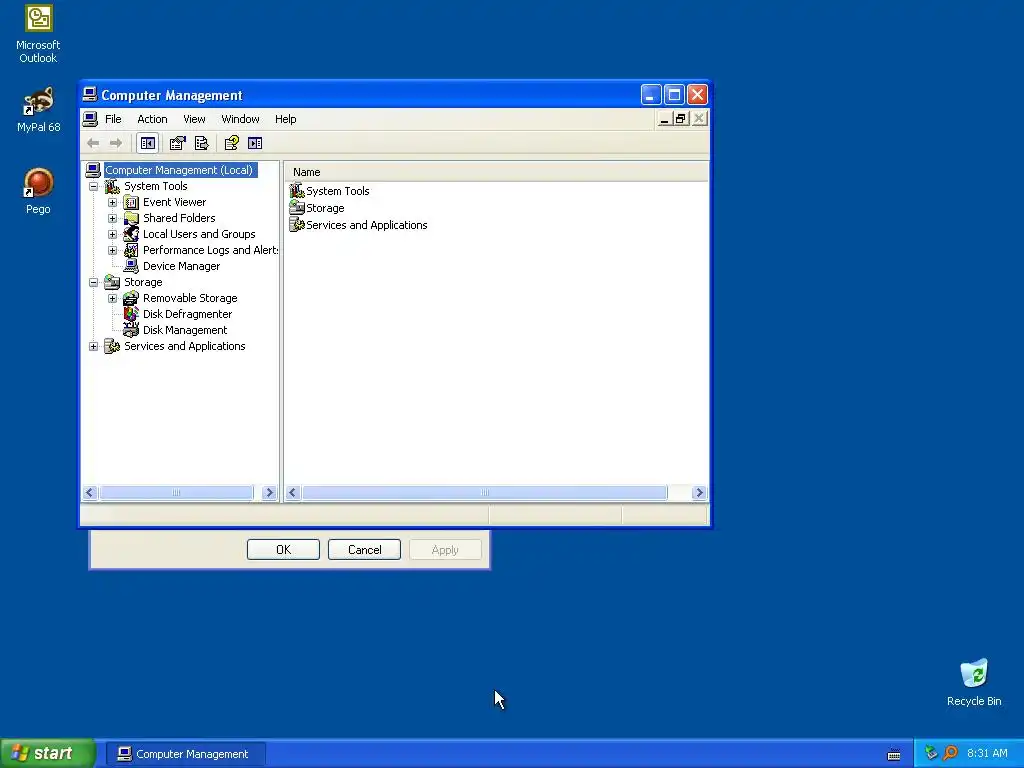Screen dimensions: 1024x768
Task: Open Device Manager in the tree
Action: click(x=182, y=266)
